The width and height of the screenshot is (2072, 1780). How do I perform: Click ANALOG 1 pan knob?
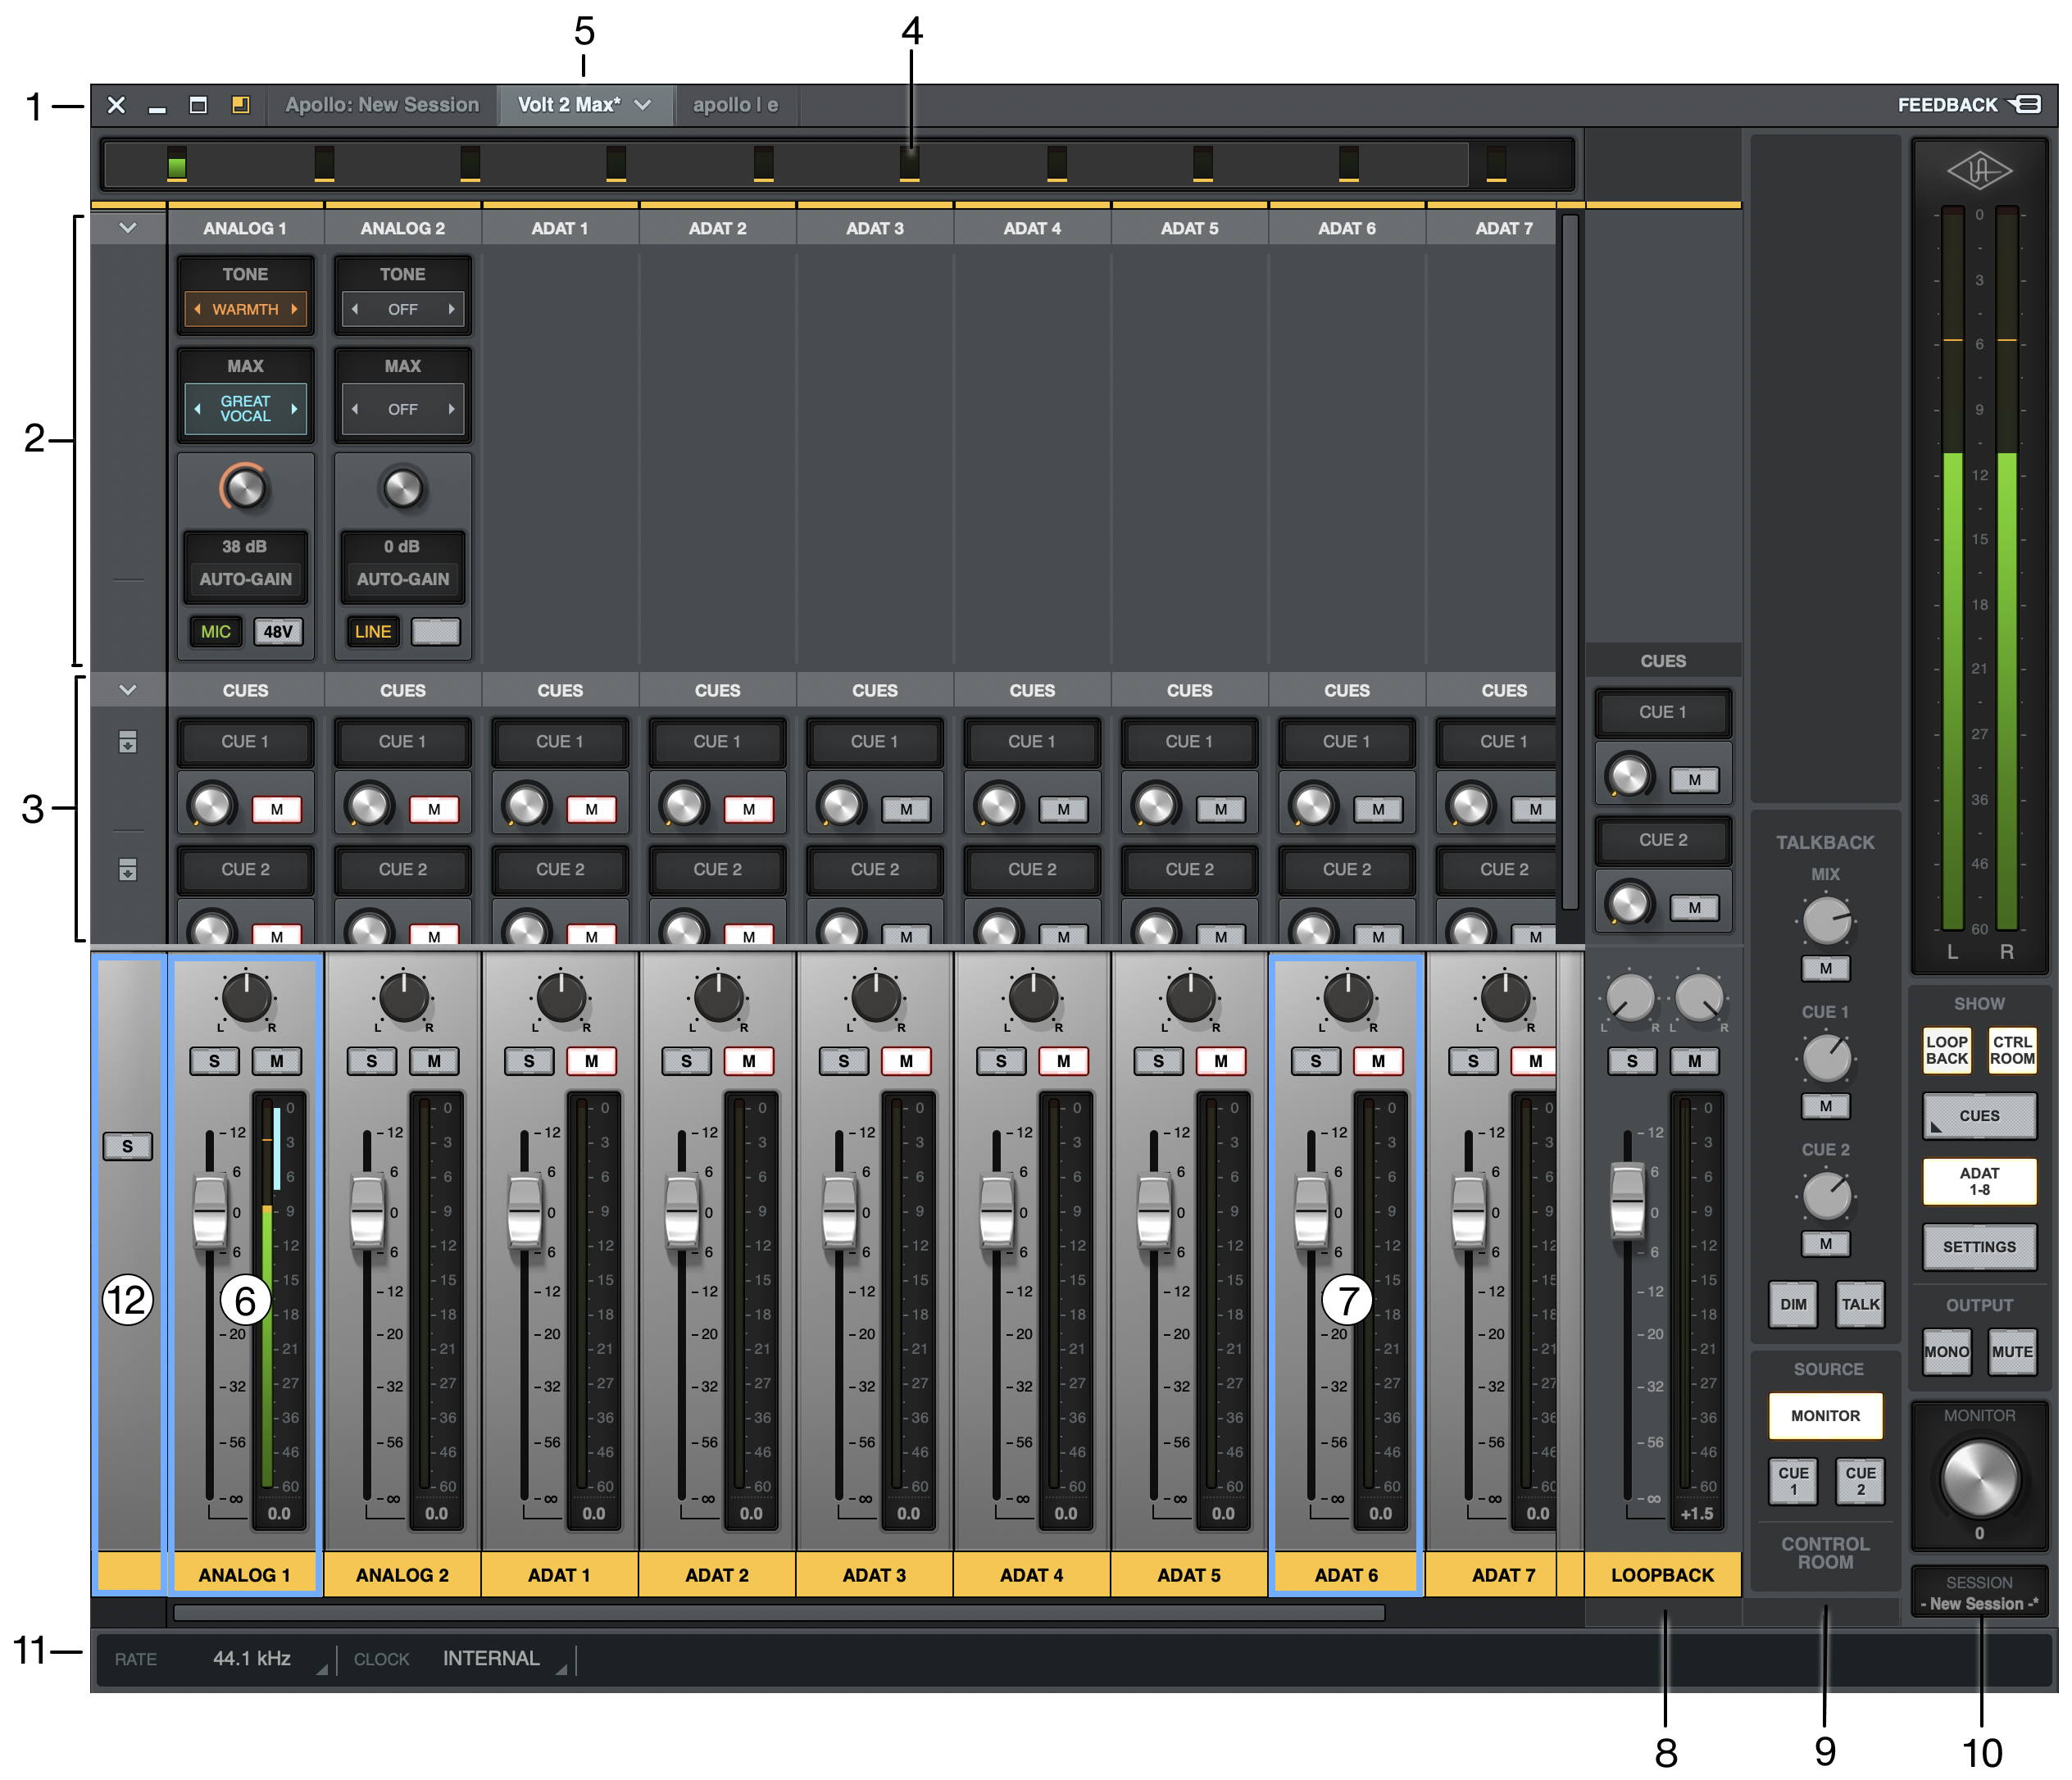click(246, 997)
